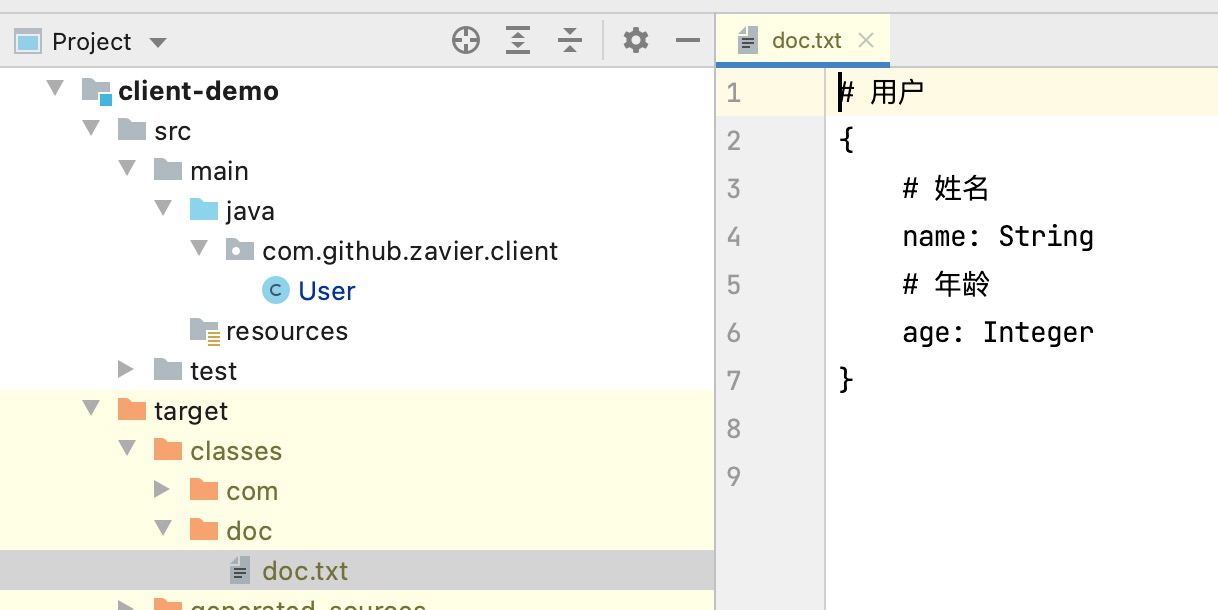
Task: Click the doc.txt tab file icon
Action: click(x=748, y=41)
